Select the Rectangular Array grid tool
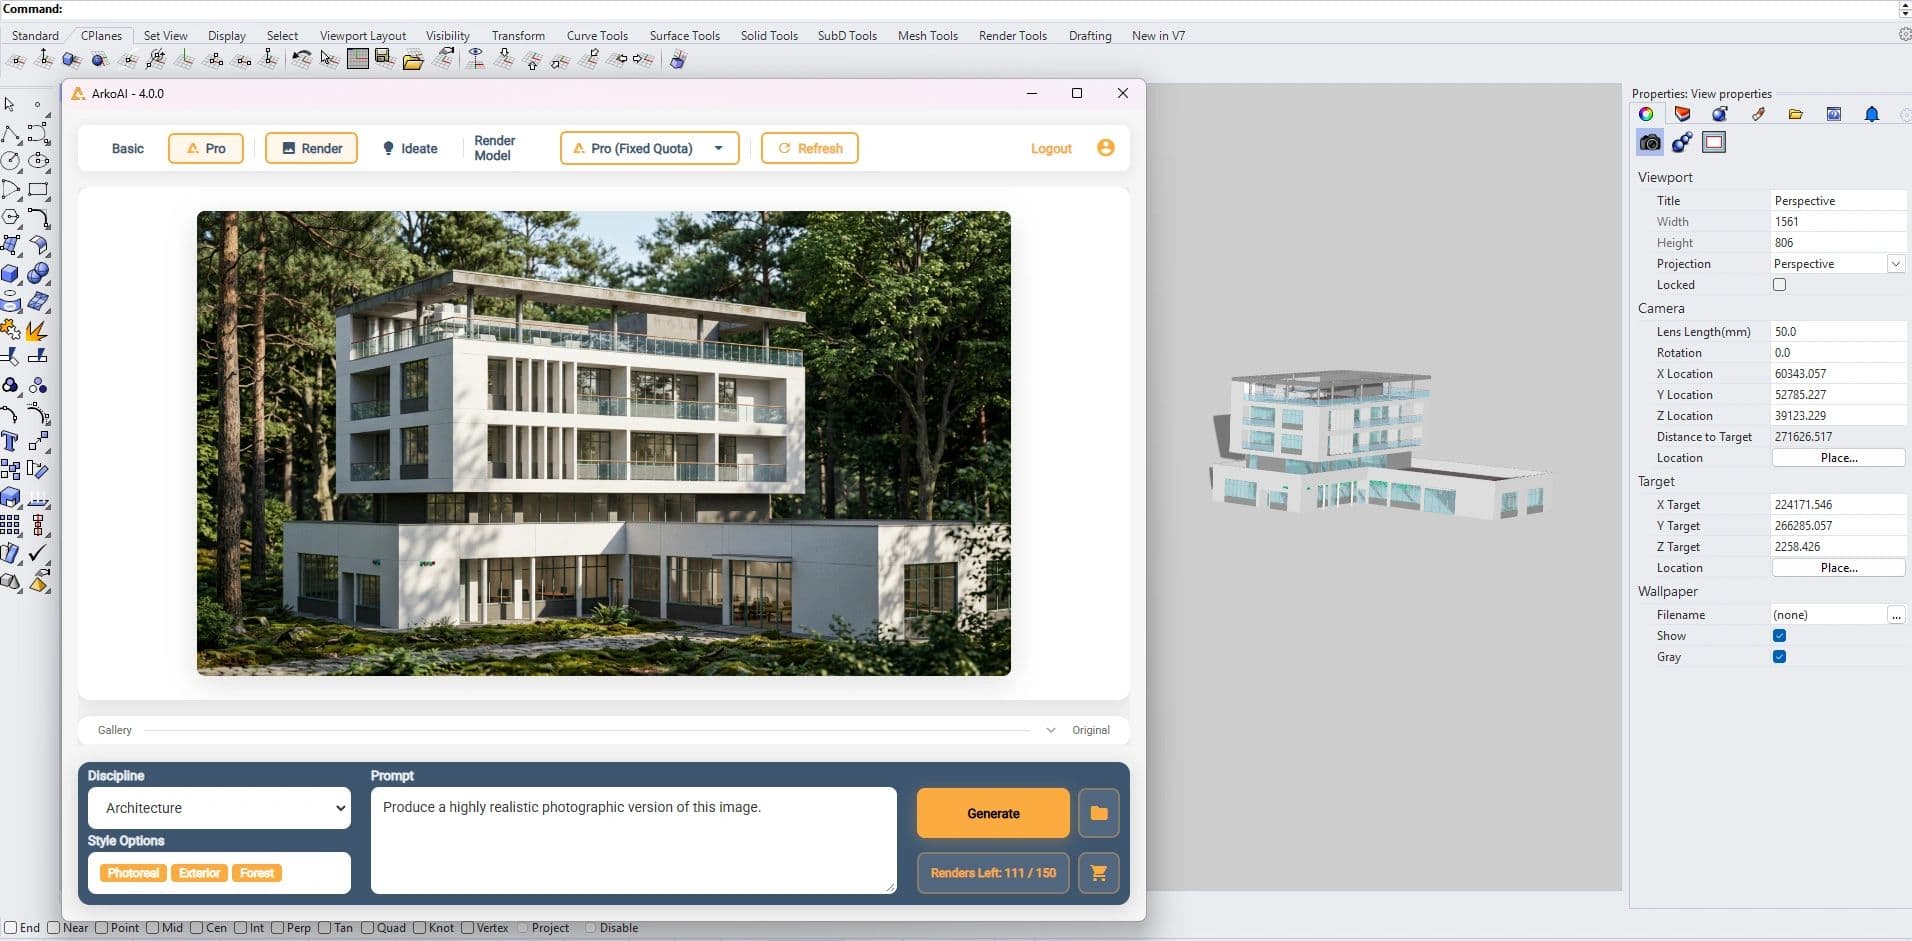This screenshot has width=1912, height=941. (x=11, y=525)
